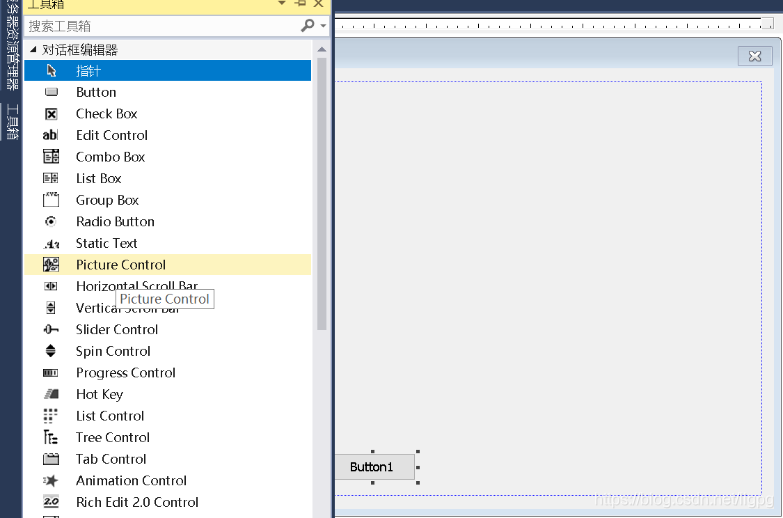Click the 'Hot Key' label

(99, 394)
